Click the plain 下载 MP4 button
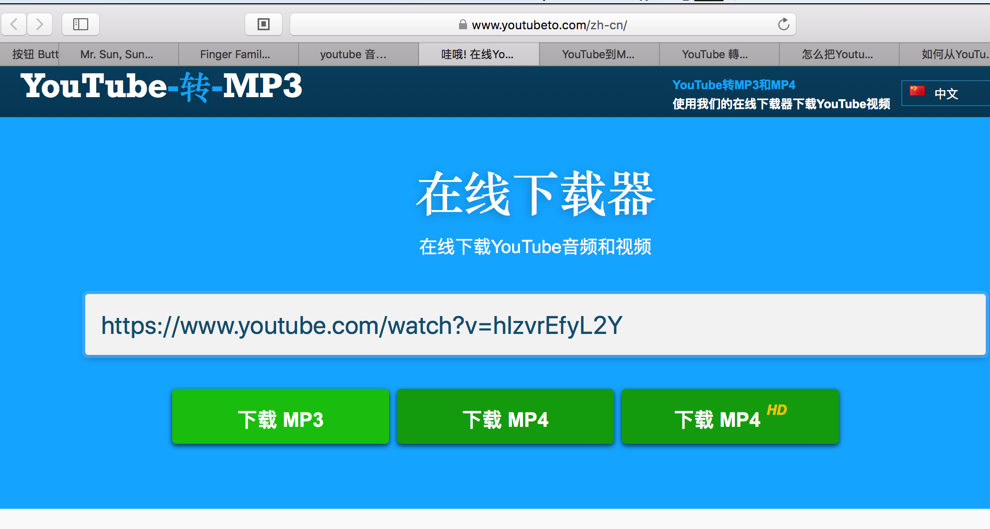 (505, 417)
